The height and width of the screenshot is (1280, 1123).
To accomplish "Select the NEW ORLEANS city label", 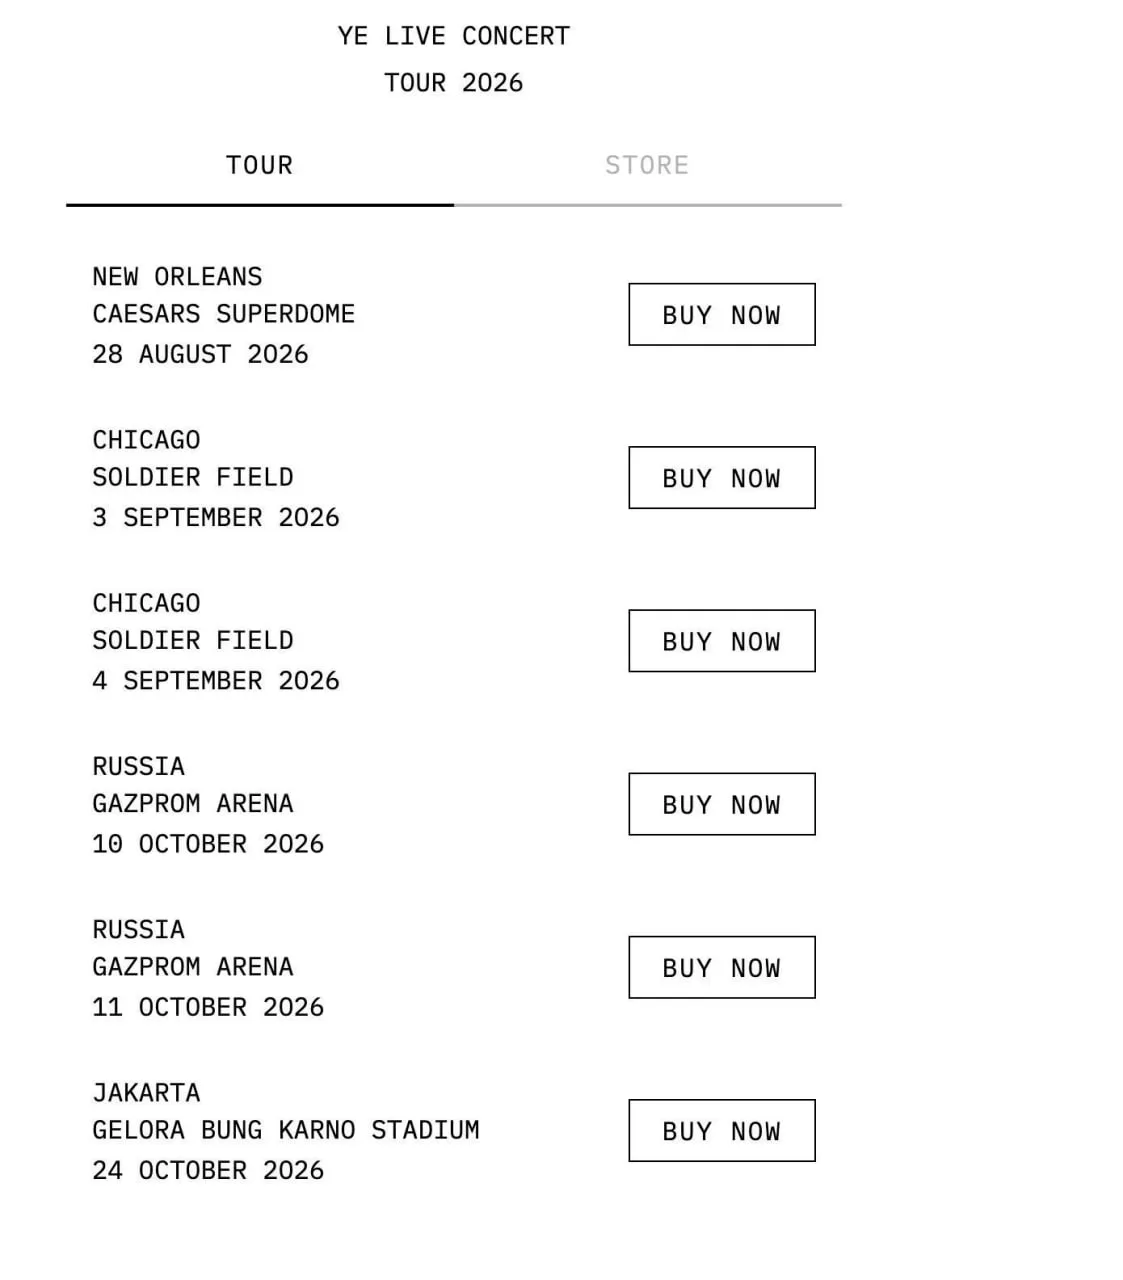I will pos(178,277).
